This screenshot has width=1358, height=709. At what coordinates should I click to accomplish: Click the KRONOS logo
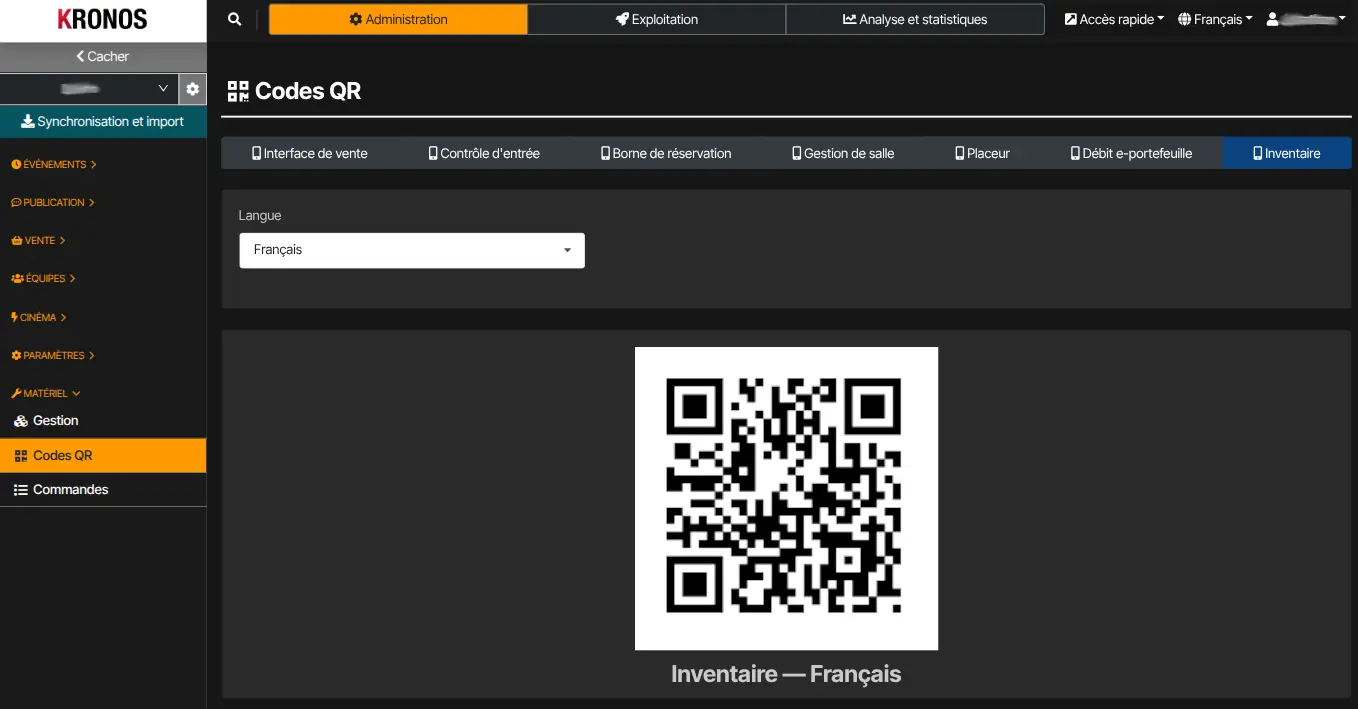coord(103,19)
